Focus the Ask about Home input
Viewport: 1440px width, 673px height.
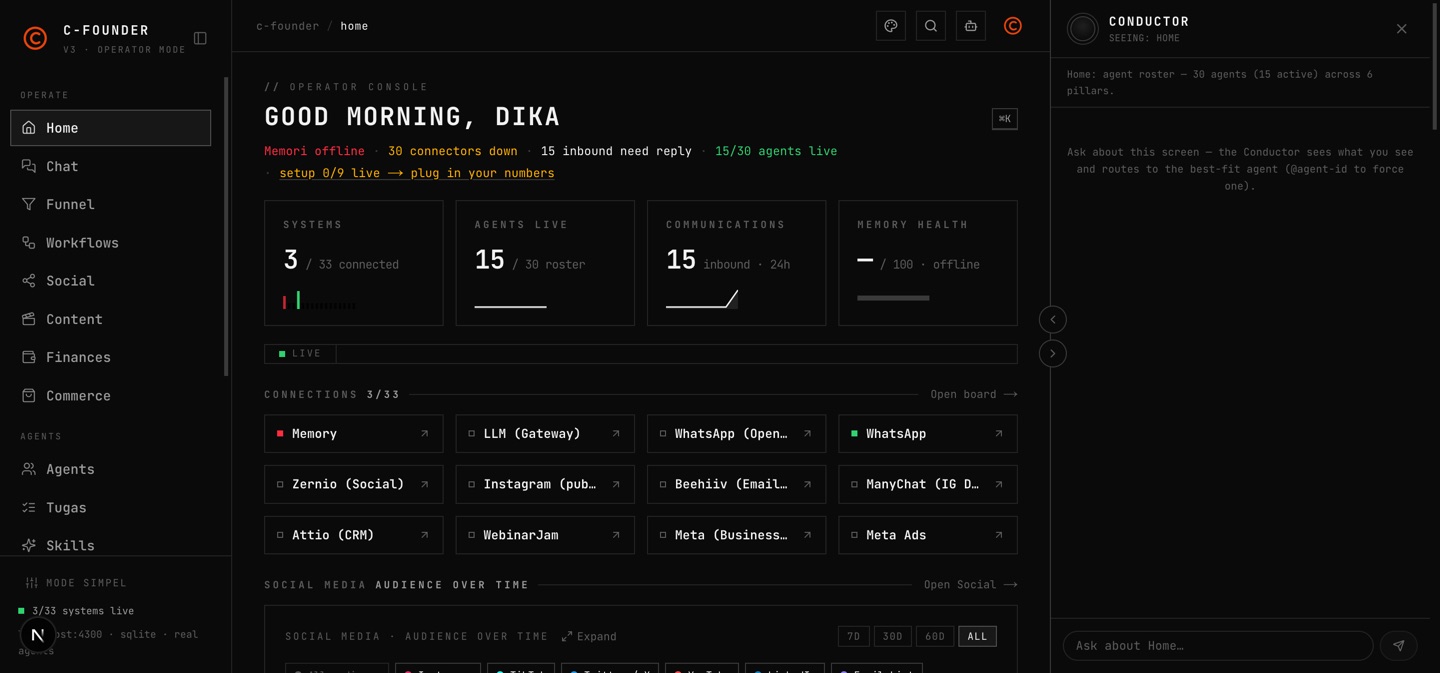[1218, 646]
